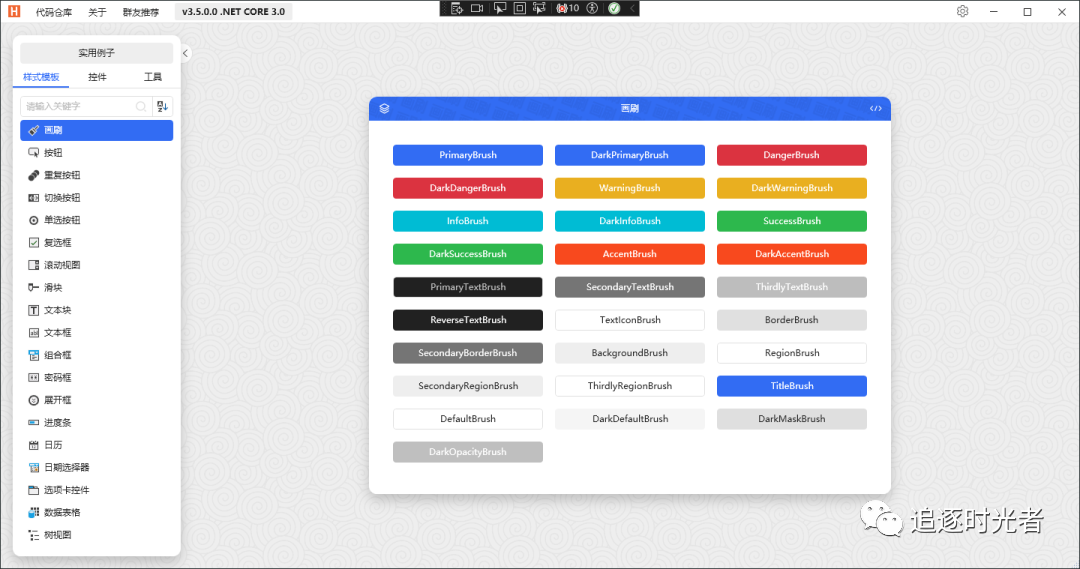The width and height of the screenshot is (1080, 569).
Task: Open the settings gear in title bar
Action: pyautogui.click(x=962, y=12)
